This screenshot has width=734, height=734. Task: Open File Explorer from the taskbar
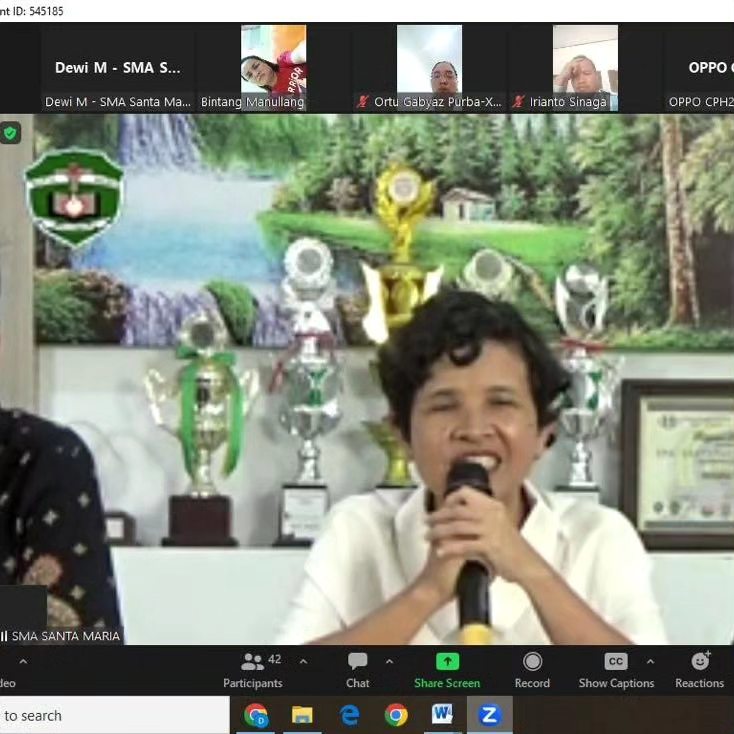tap(302, 715)
